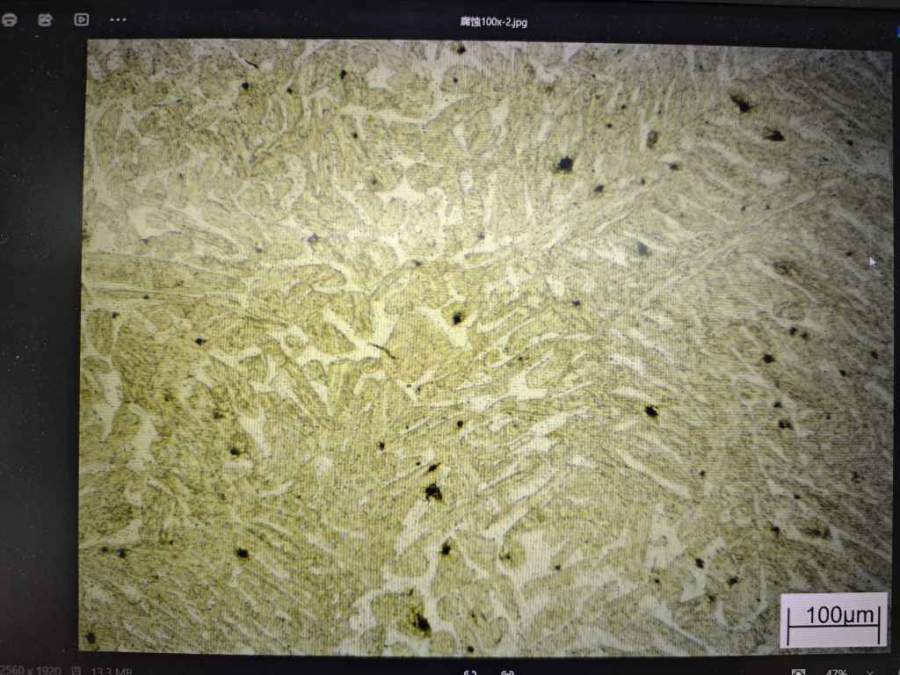Open the edit image tool

(x=45, y=20)
